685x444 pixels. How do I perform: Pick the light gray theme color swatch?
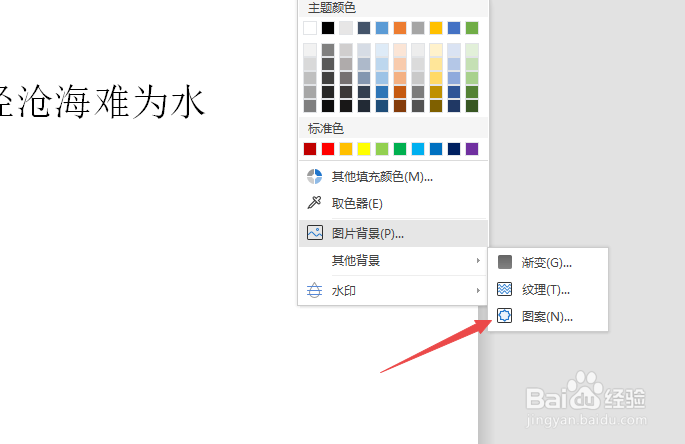(346, 28)
